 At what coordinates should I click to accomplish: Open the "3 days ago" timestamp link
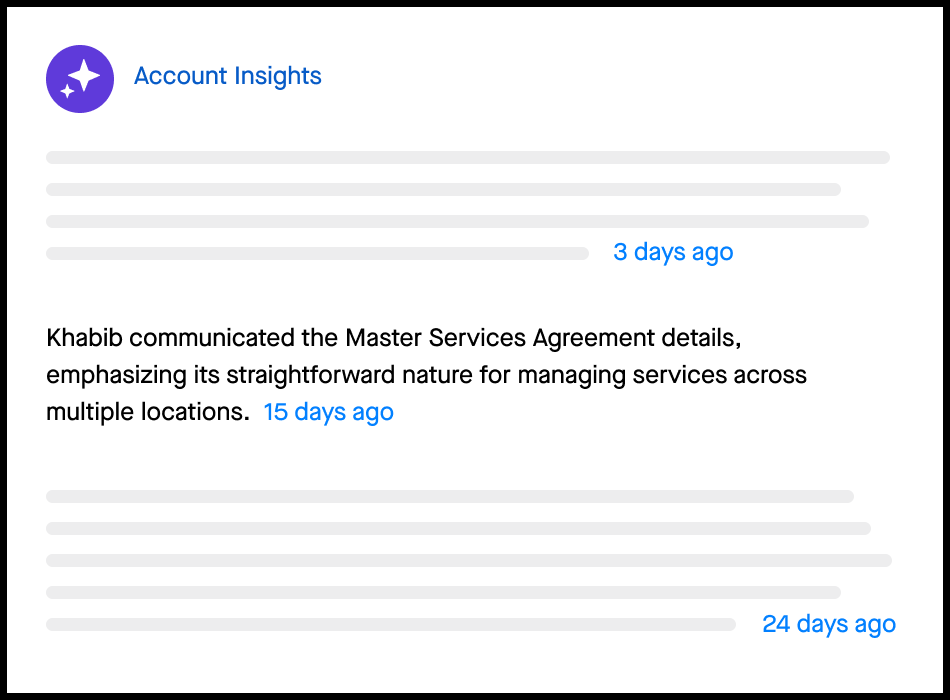[673, 252]
